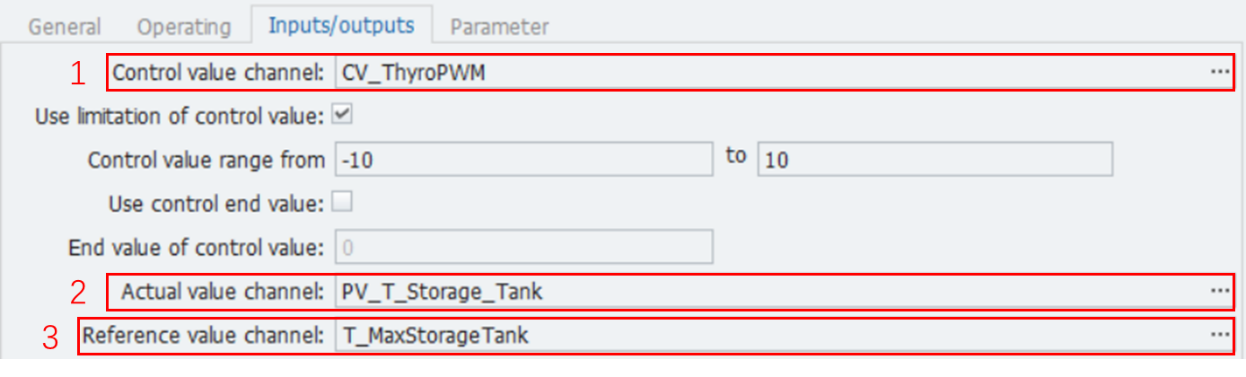Click the Use limitation of control value label
Screen dimensions: 1246x377
coord(180,116)
